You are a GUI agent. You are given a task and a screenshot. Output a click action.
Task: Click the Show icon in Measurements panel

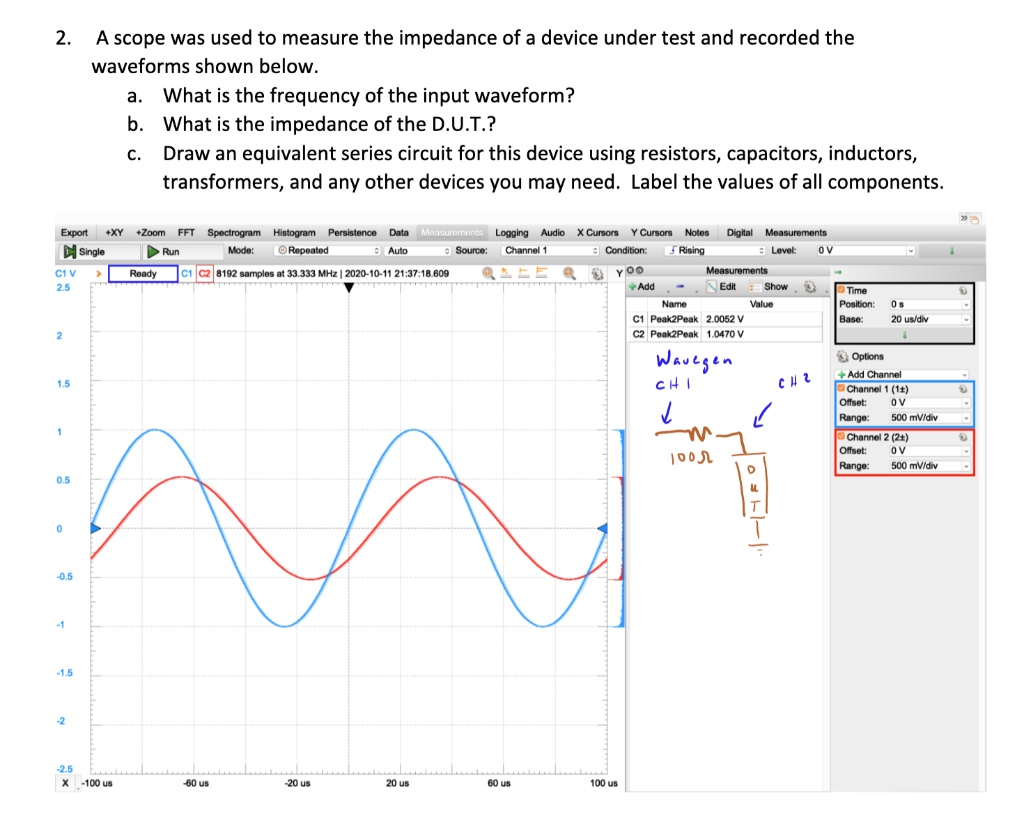[756, 286]
